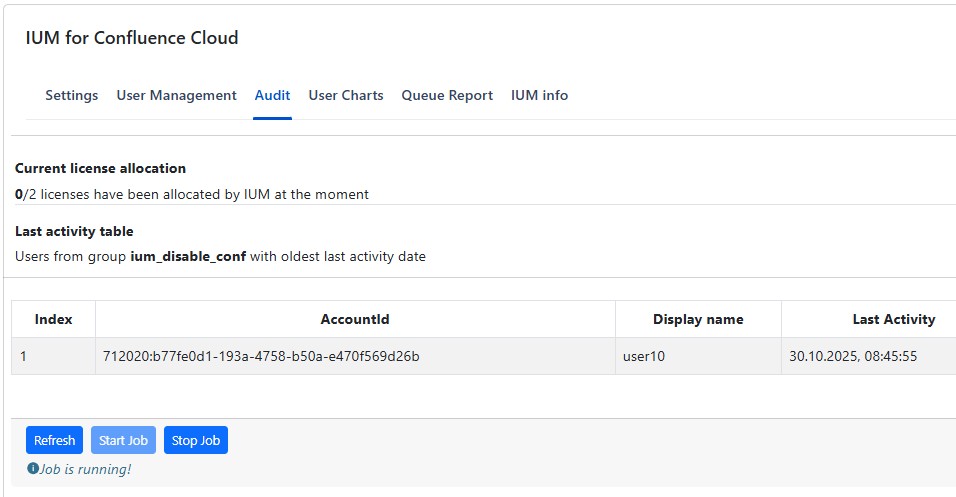Click the user10 display name cell
This screenshot has height=497, width=956.
pyautogui.click(x=644, y=356)
